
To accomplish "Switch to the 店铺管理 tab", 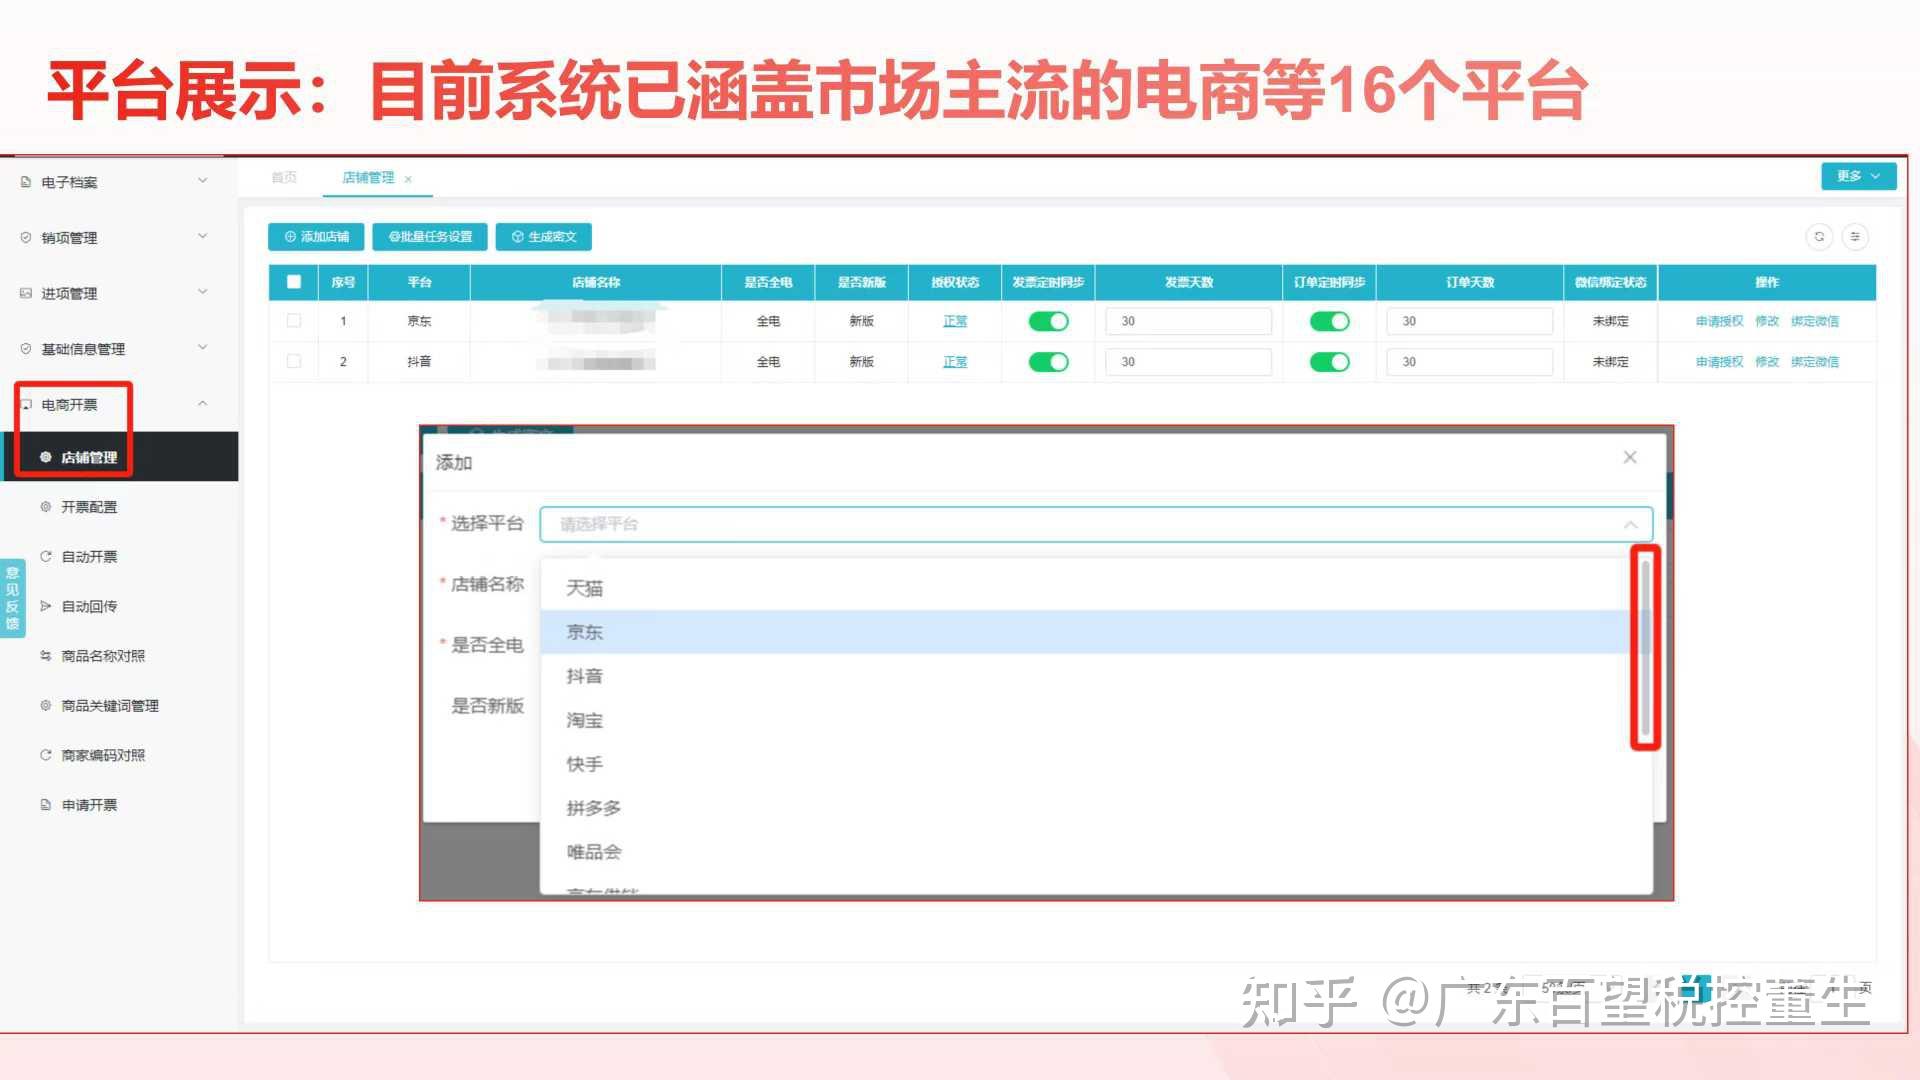I will pyautogui.click(x=368, y=177).
